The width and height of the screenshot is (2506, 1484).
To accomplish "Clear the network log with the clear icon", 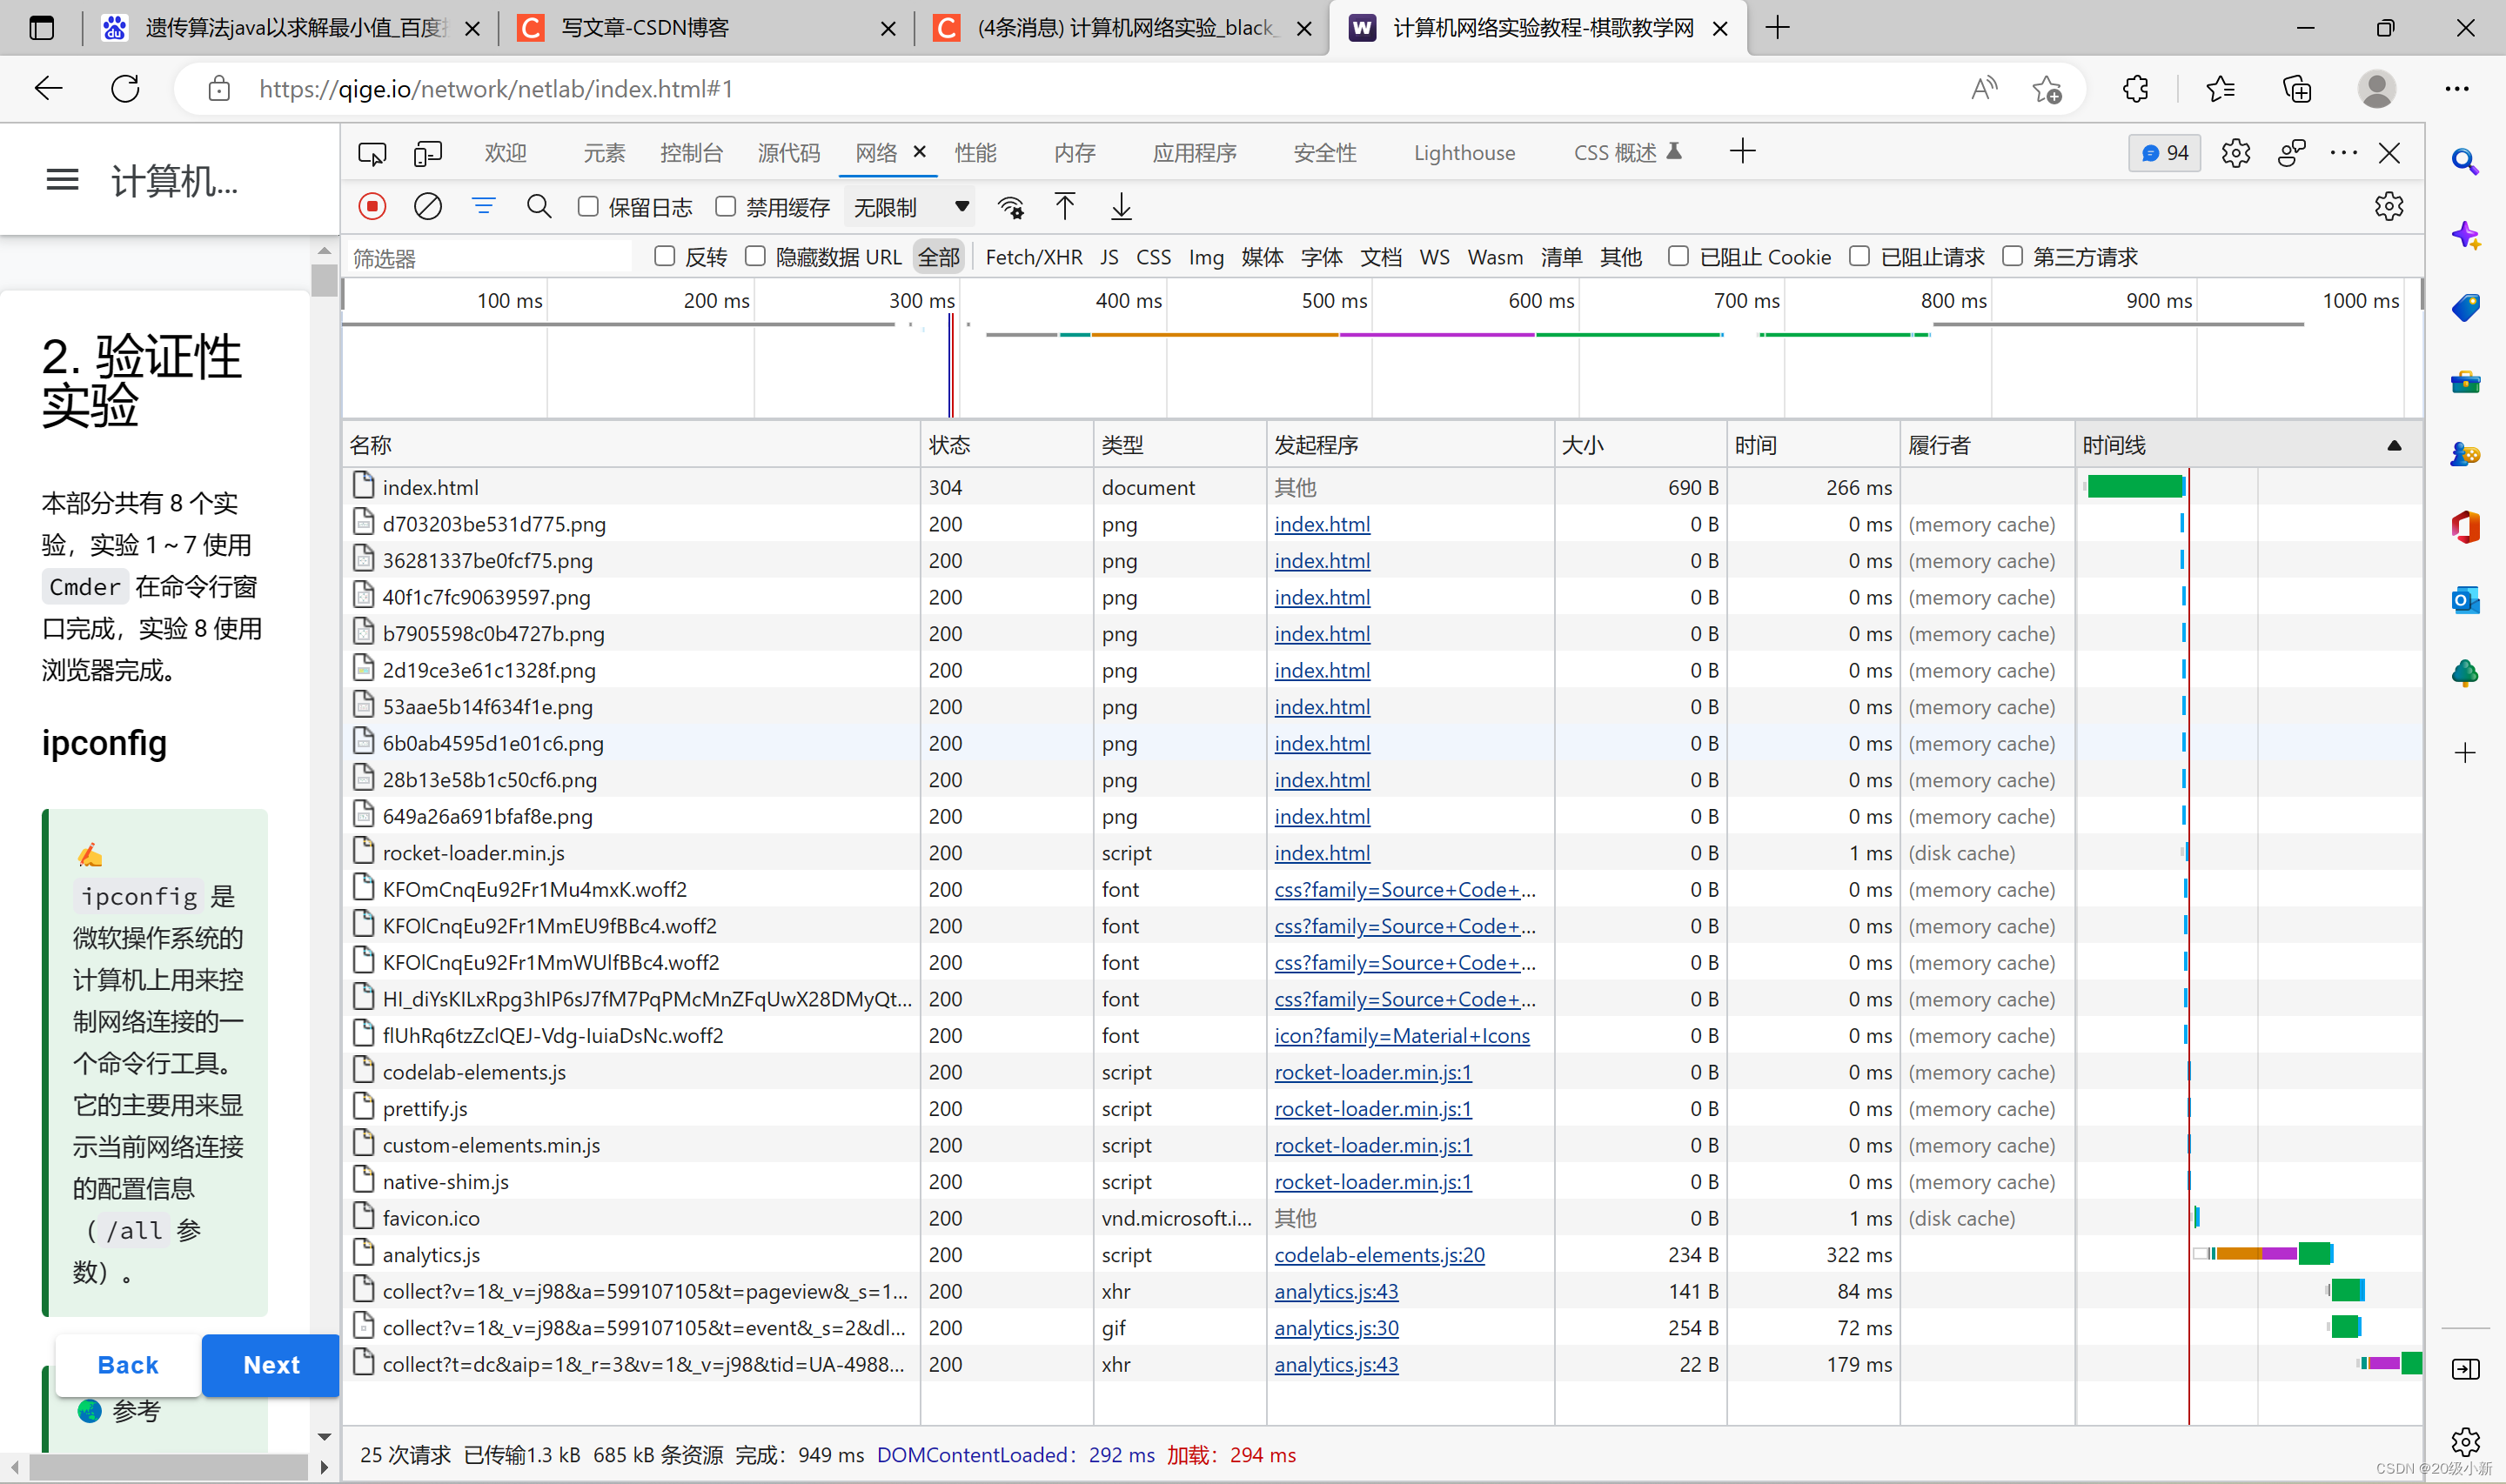I will pyautogui.click(x=427, y=207).
